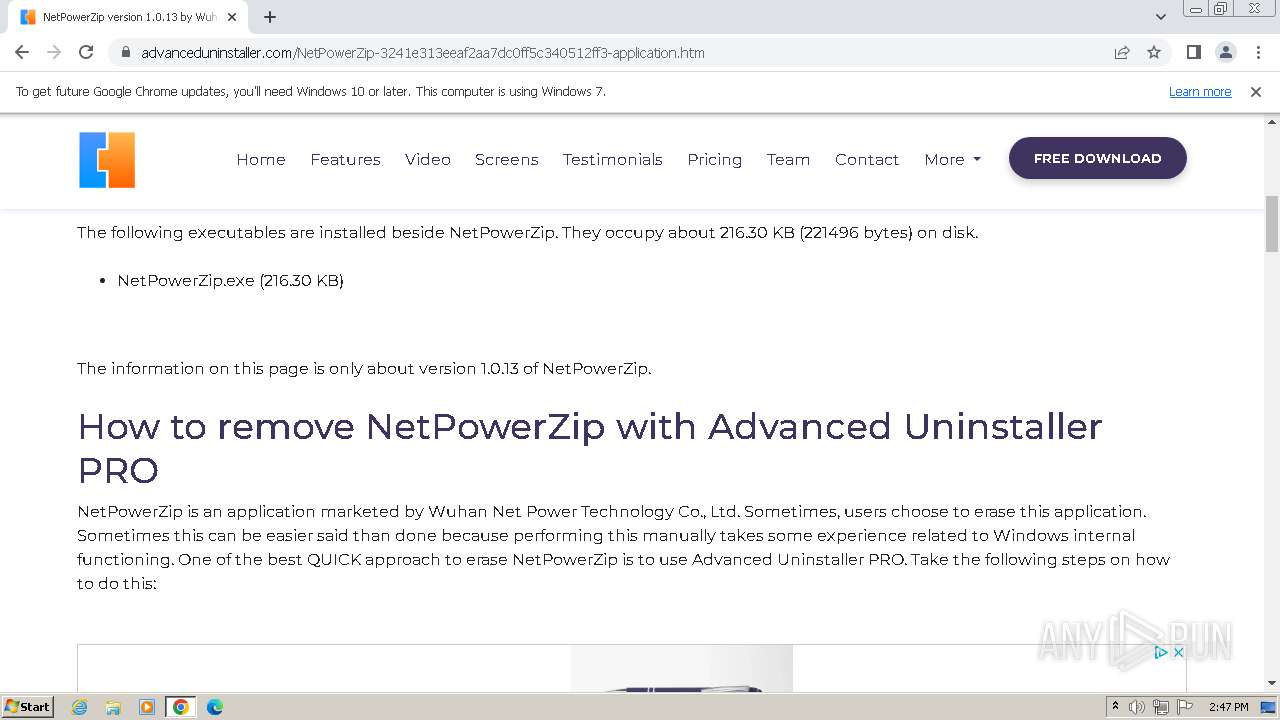Open the volume control in the tray
Screen dimensions: 1280x720
(1137, 707)
